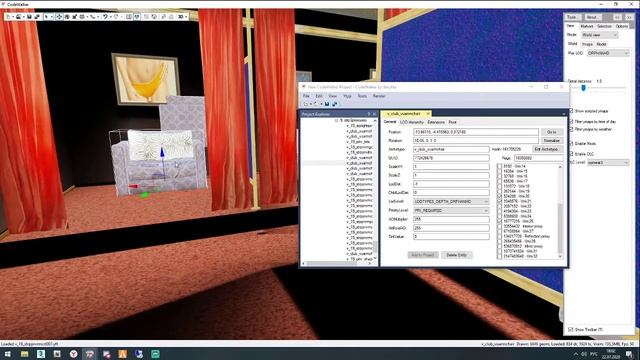The image size is (640, 360).
Task: Click Open icon in project window toolbar
Action: (x=316, y=104)
